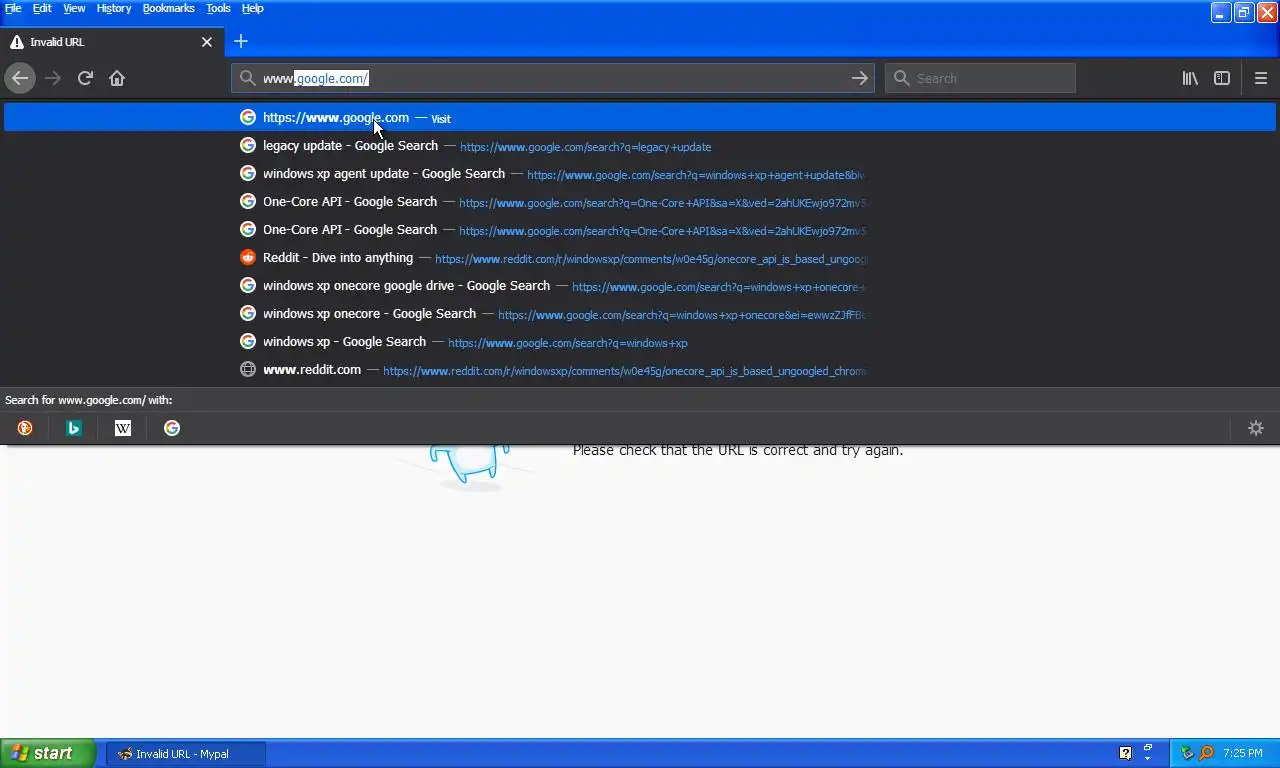Screen dimensions: 1280x768
Task: Toggle the sidebar icon
Action: [1222, 78]
